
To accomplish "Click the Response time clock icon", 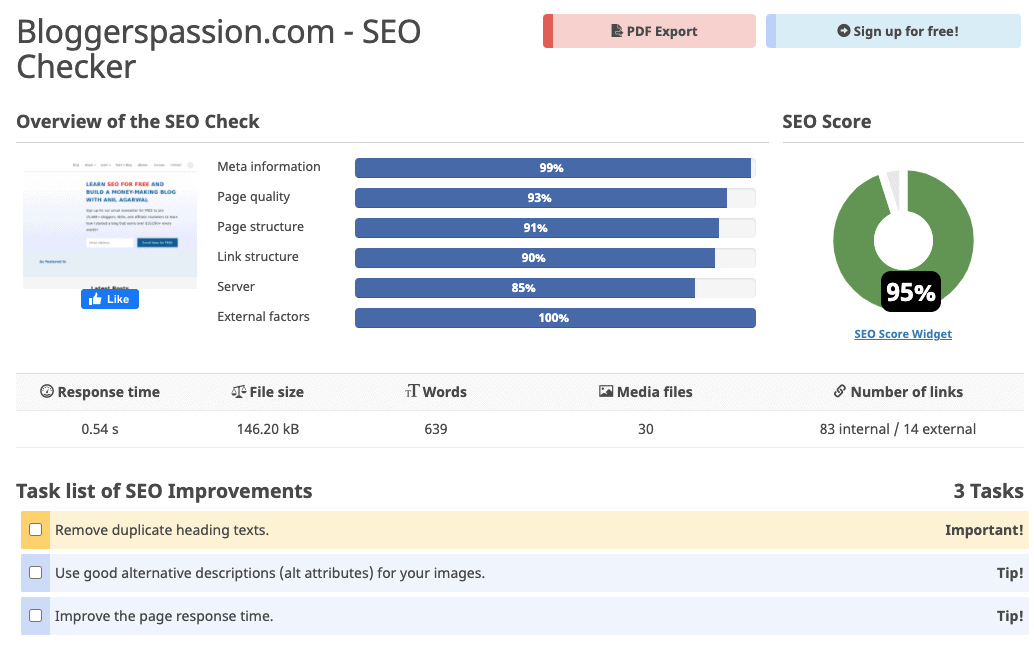I will 47,392.
